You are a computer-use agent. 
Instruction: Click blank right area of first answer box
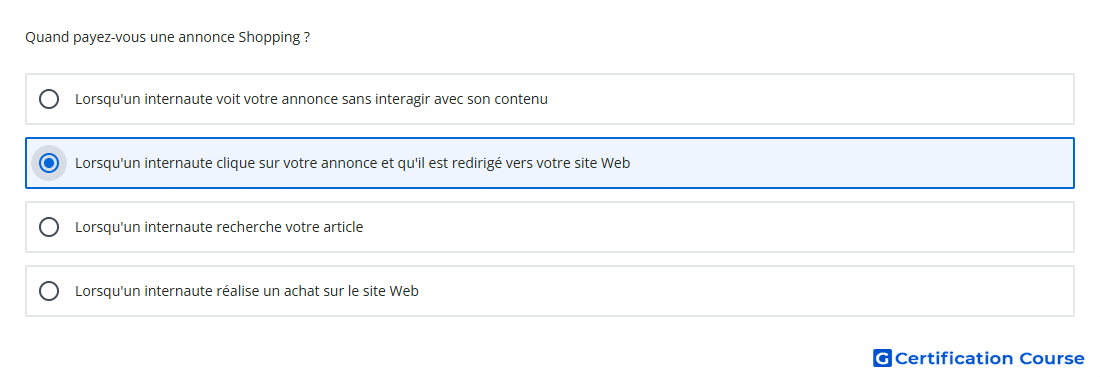(807, 99)
